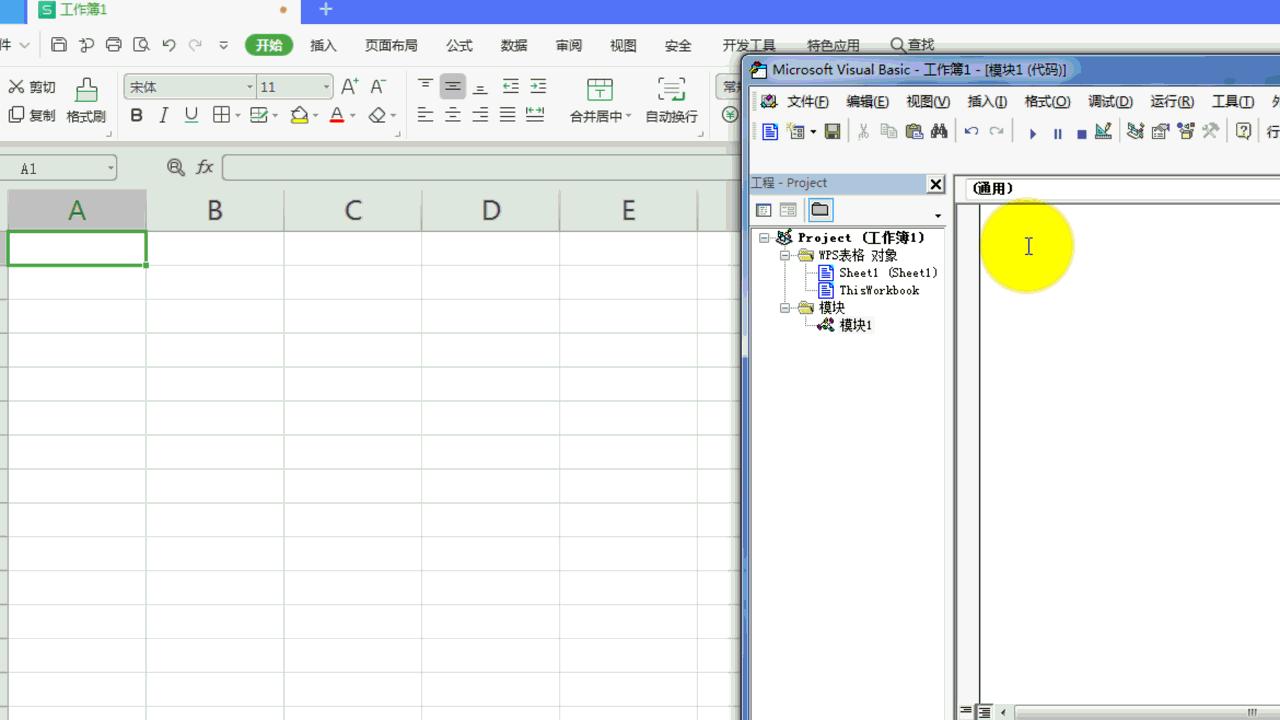Open the Properties Window icon in VB toolbar
Screen dimensions: 1280x720
1160,131
